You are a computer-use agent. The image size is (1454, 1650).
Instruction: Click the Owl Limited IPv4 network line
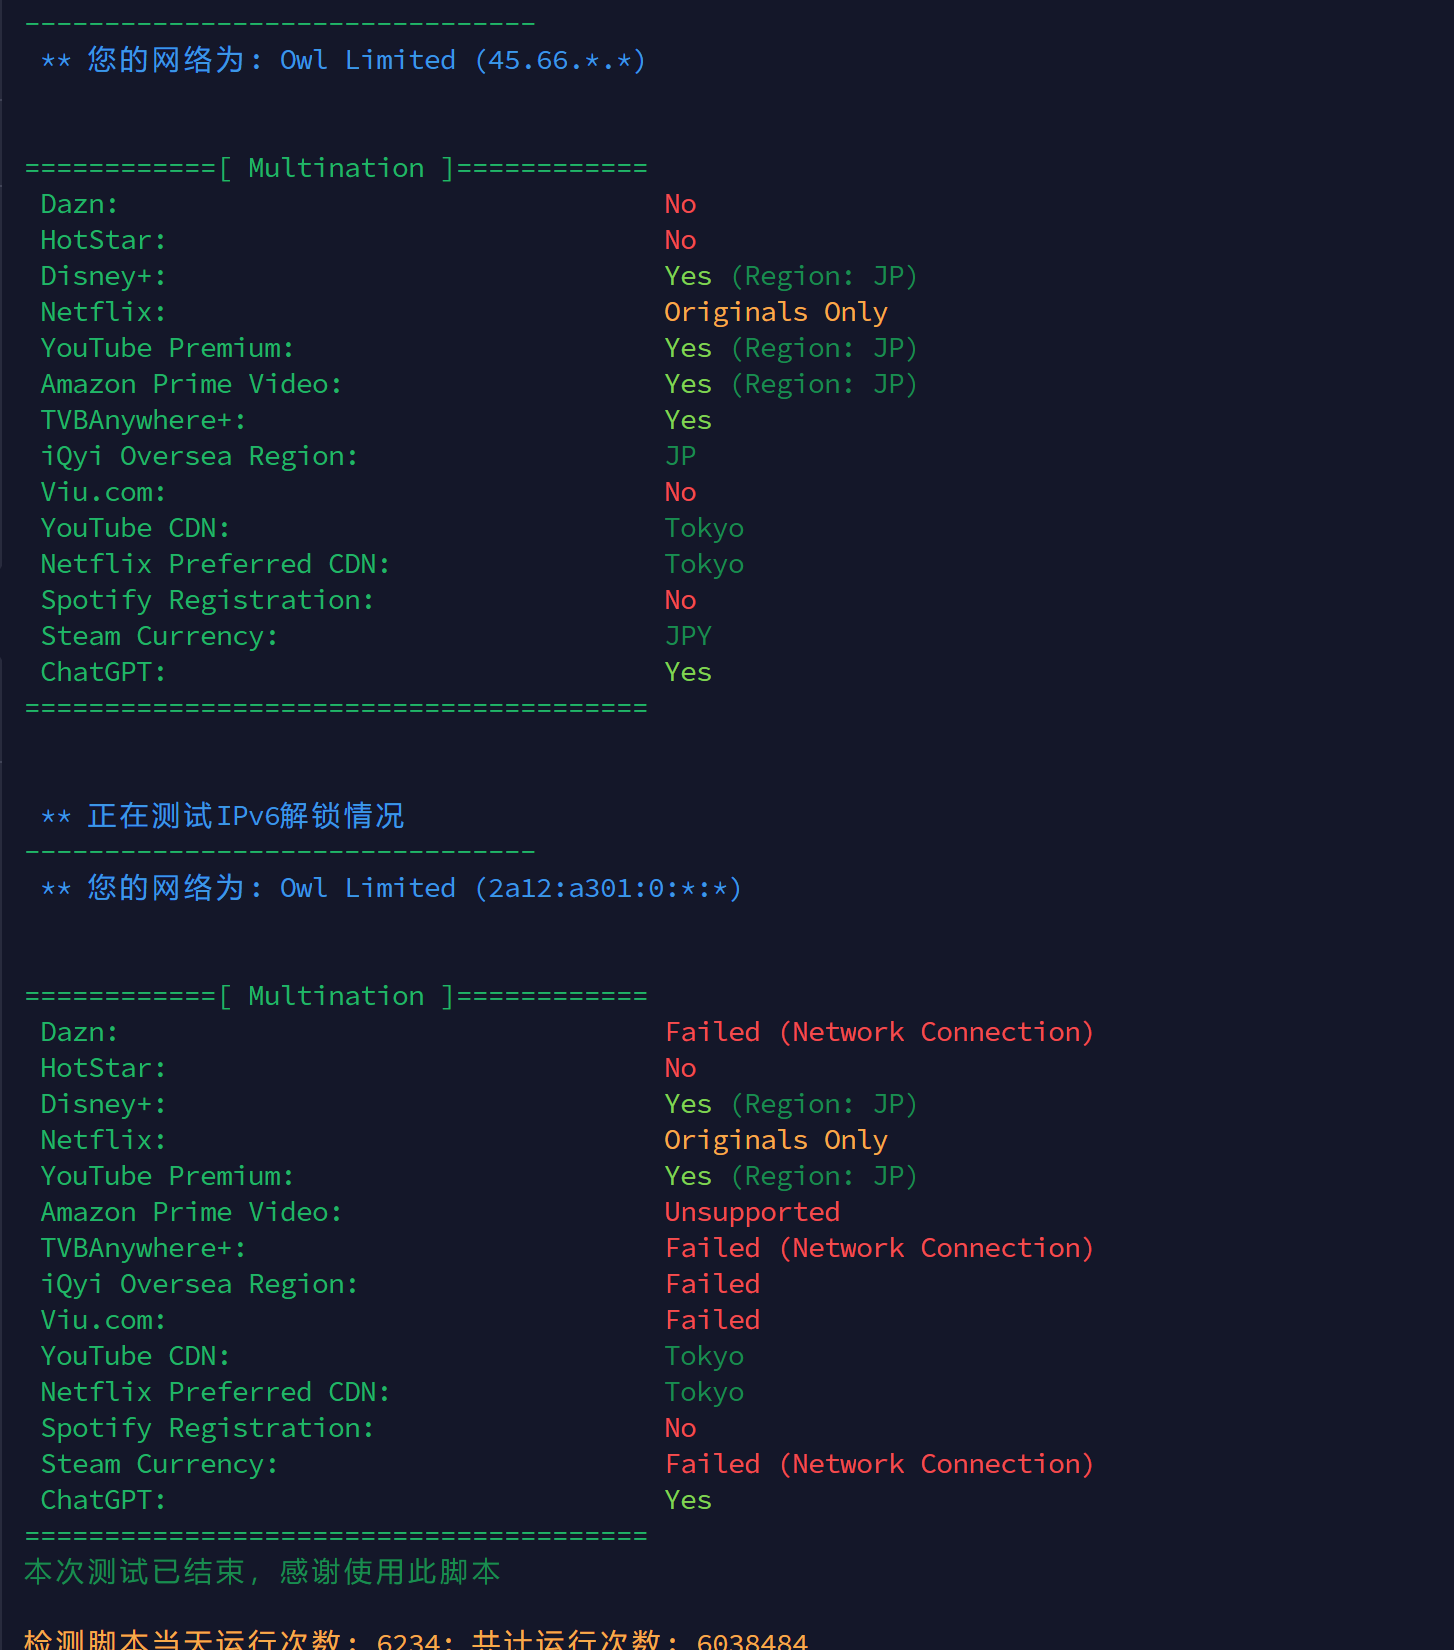343,60
